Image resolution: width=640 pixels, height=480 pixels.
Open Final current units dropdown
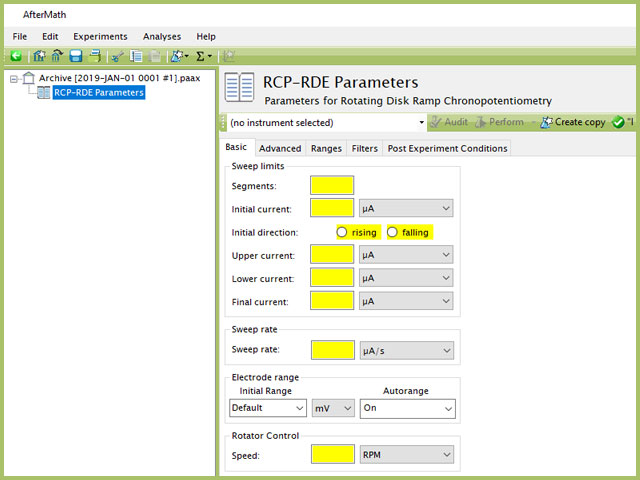click(x=406, y=301)
